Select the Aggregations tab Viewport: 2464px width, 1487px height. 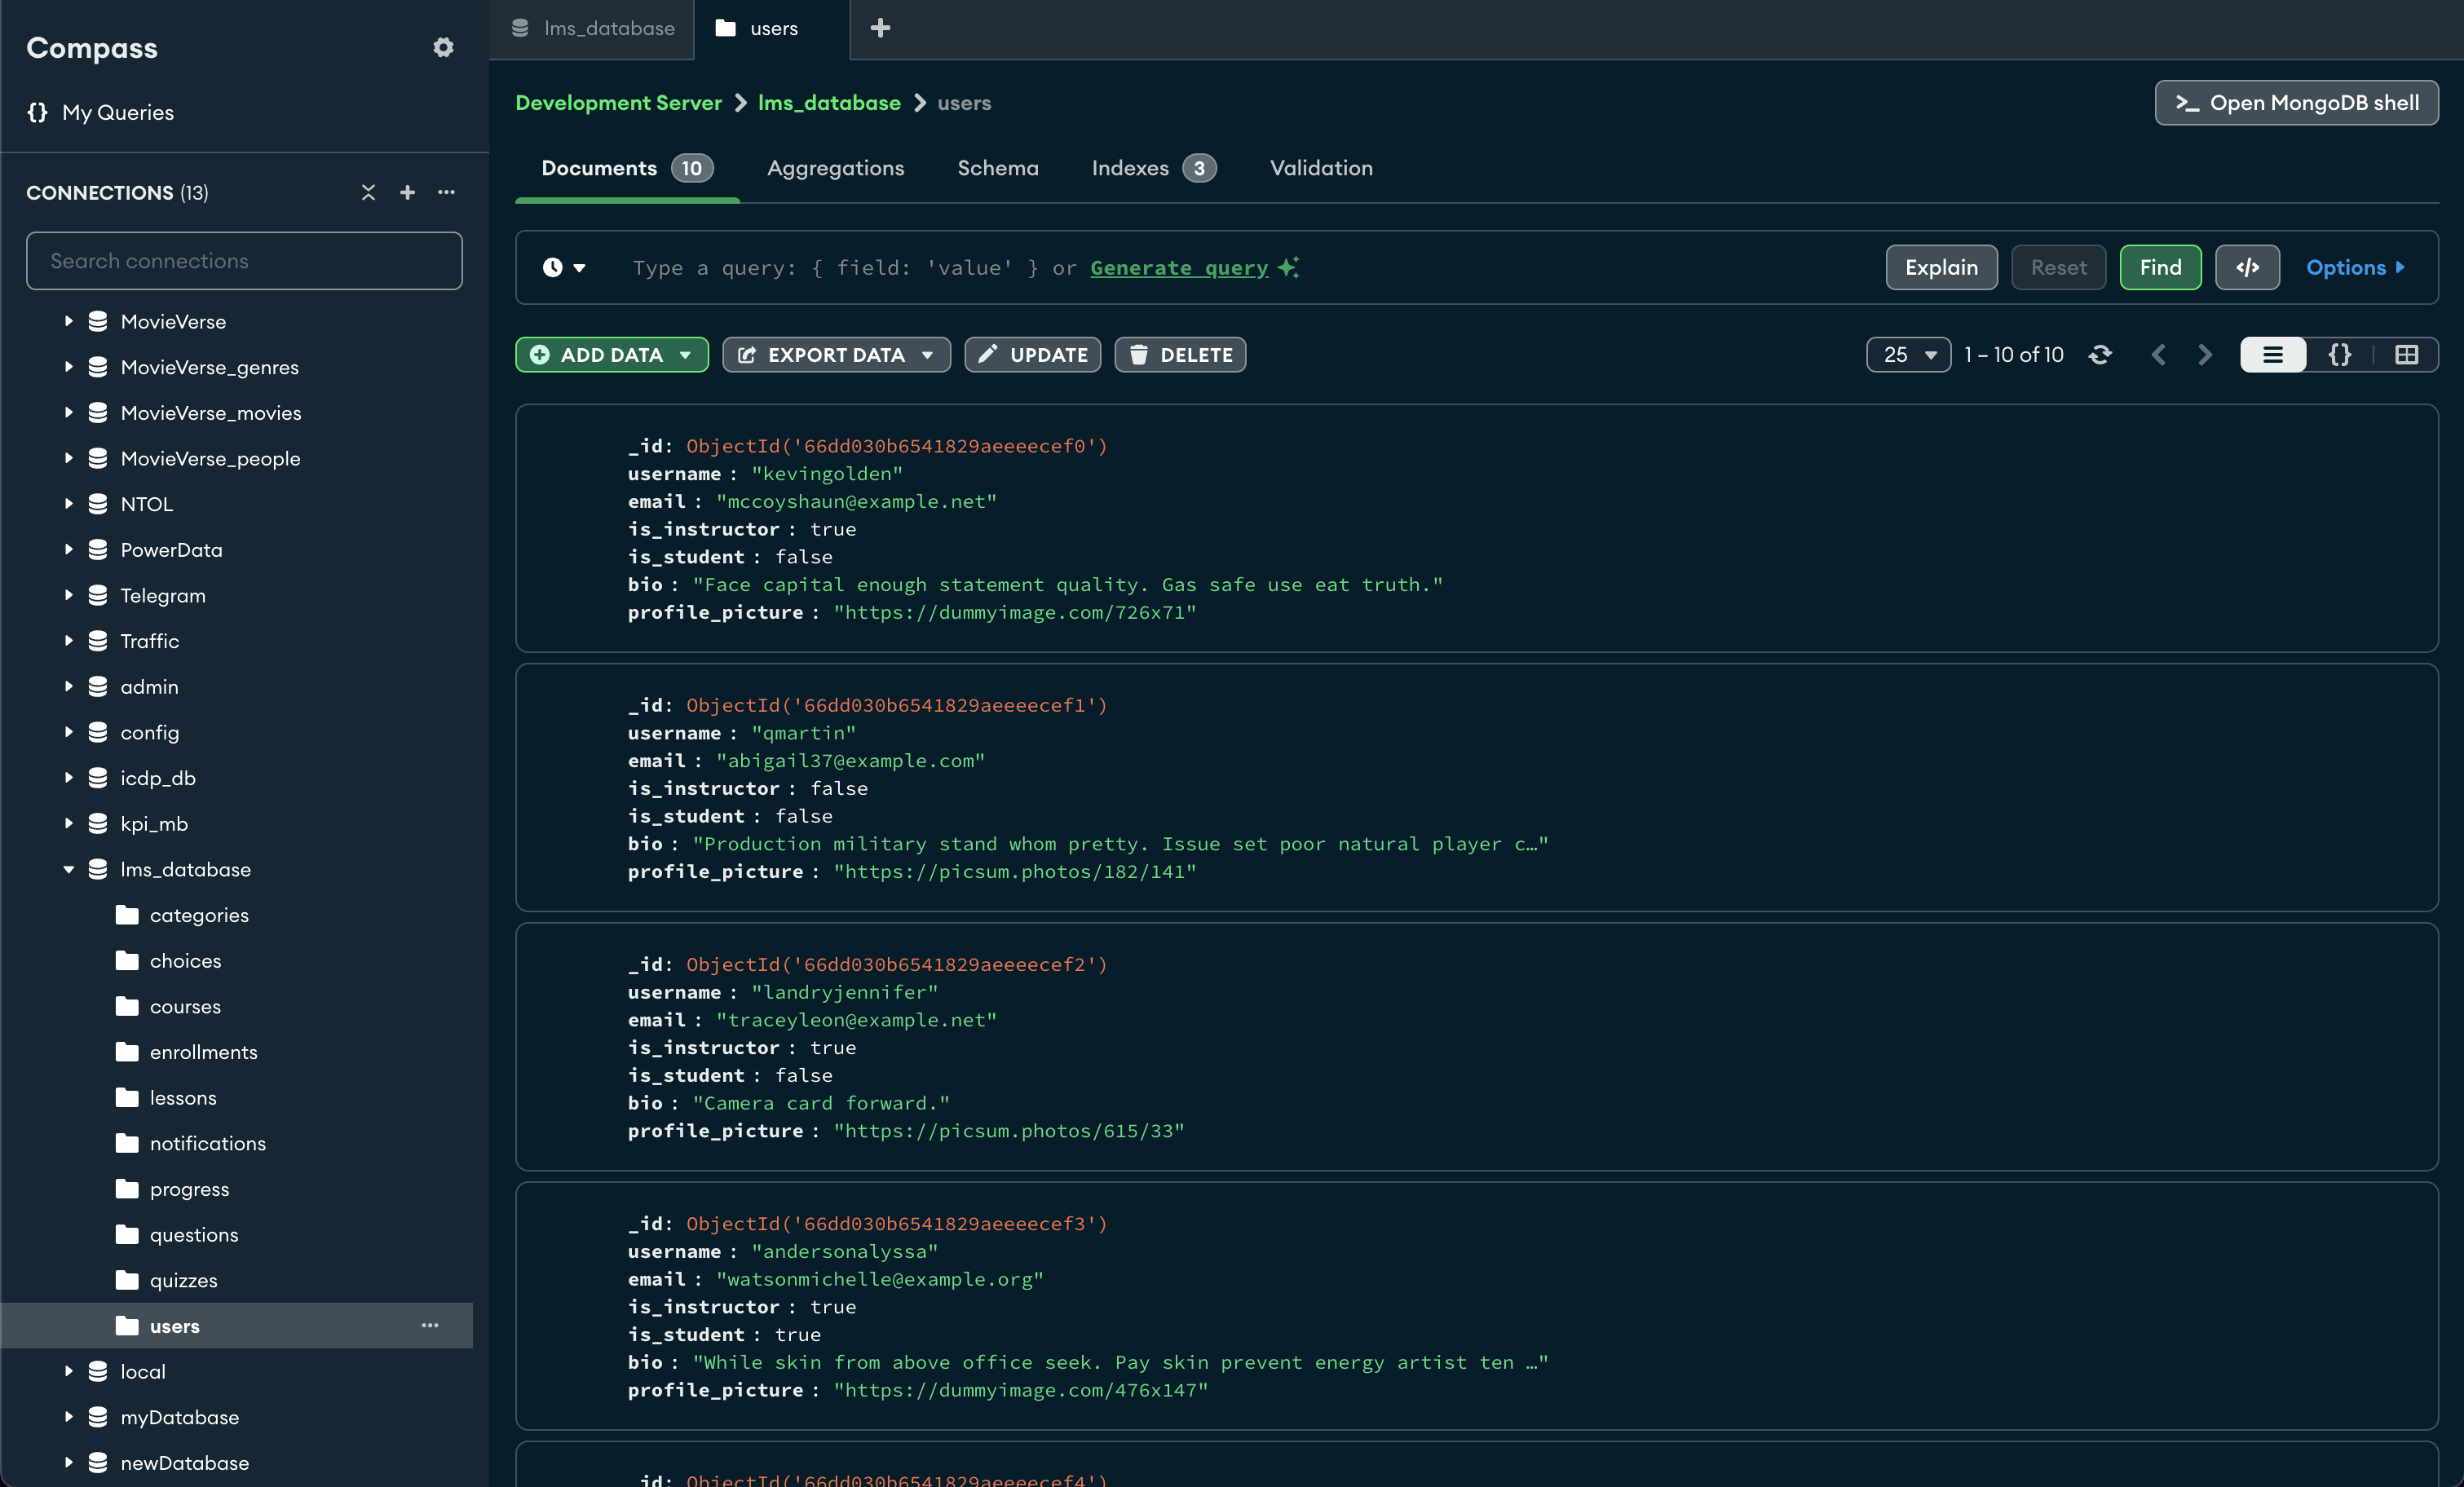(836, 167)
